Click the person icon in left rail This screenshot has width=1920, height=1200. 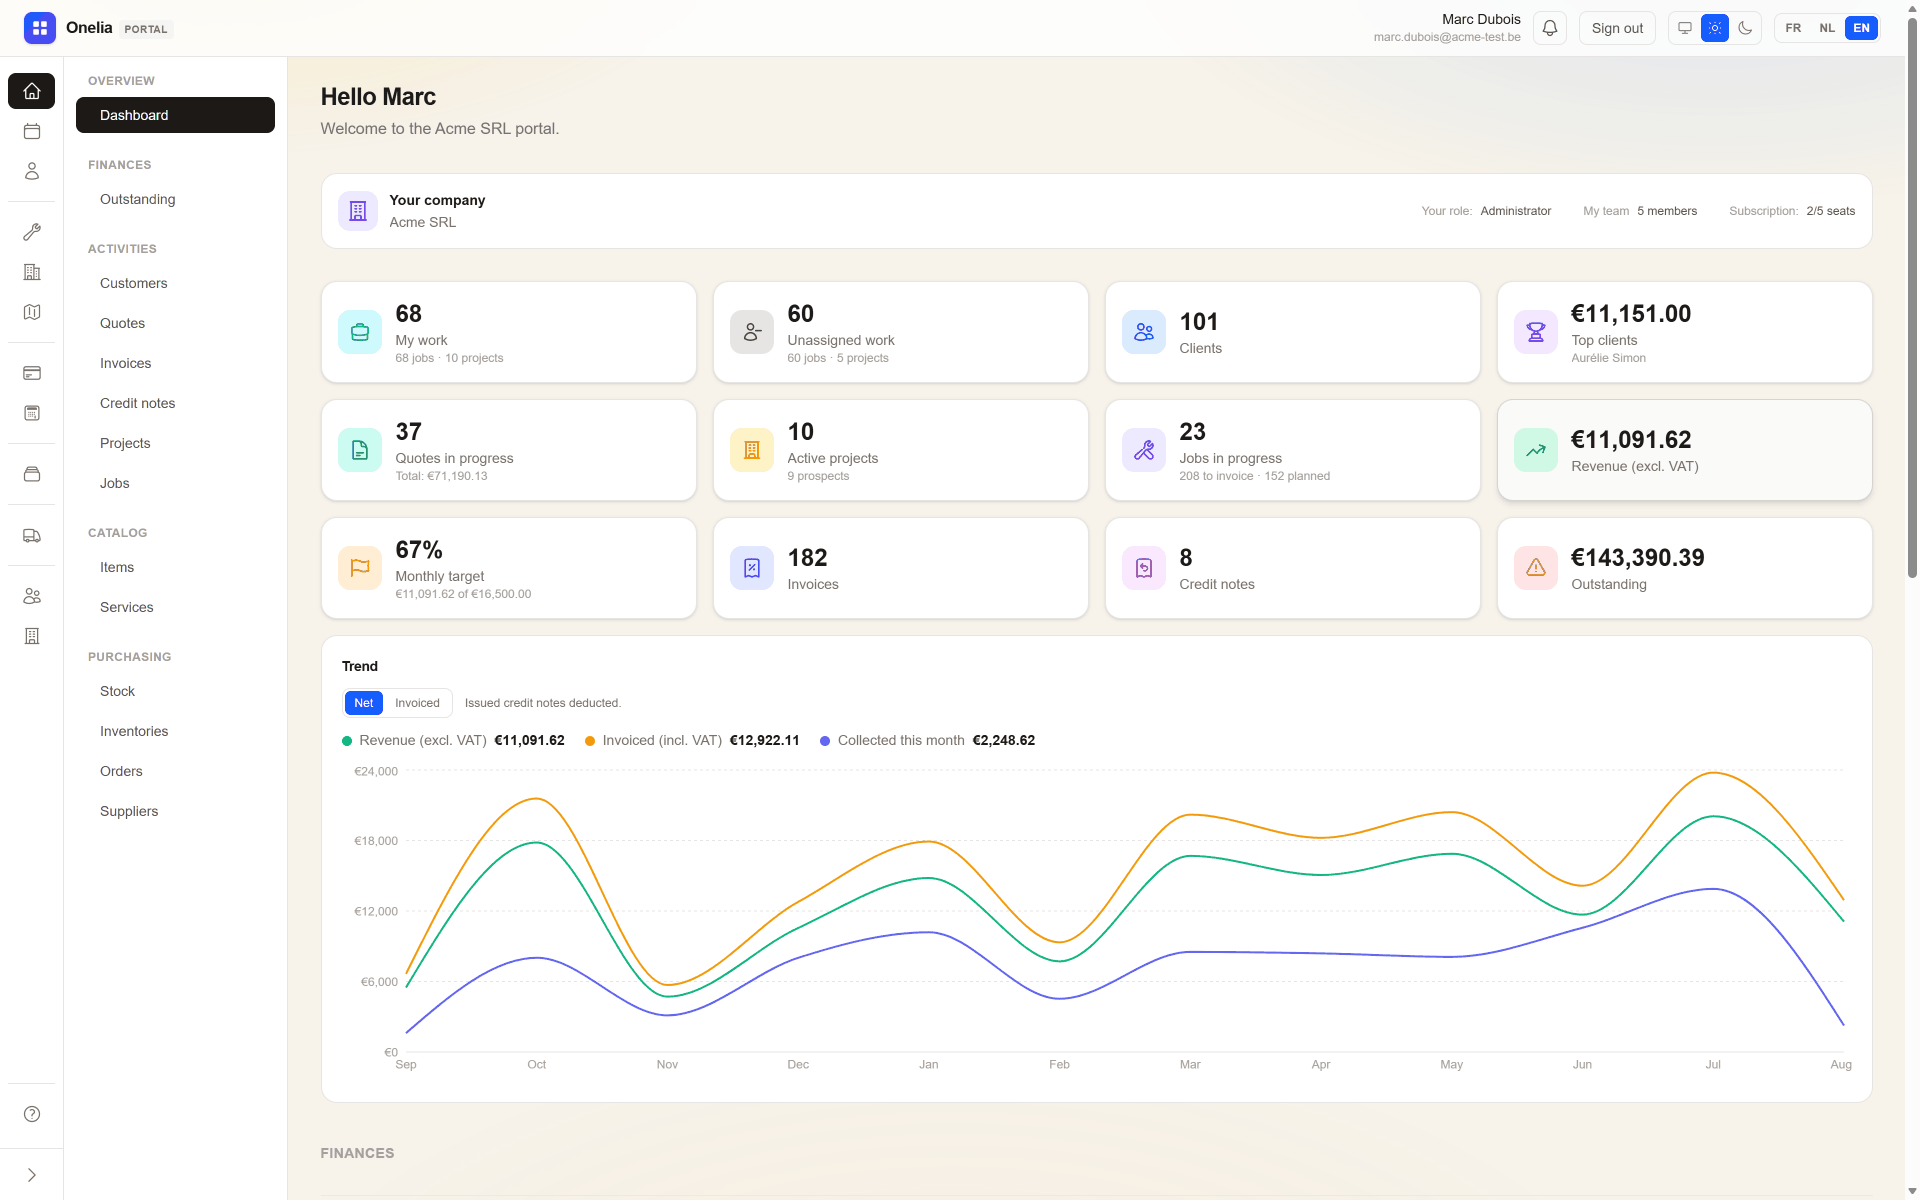(32, 171)
